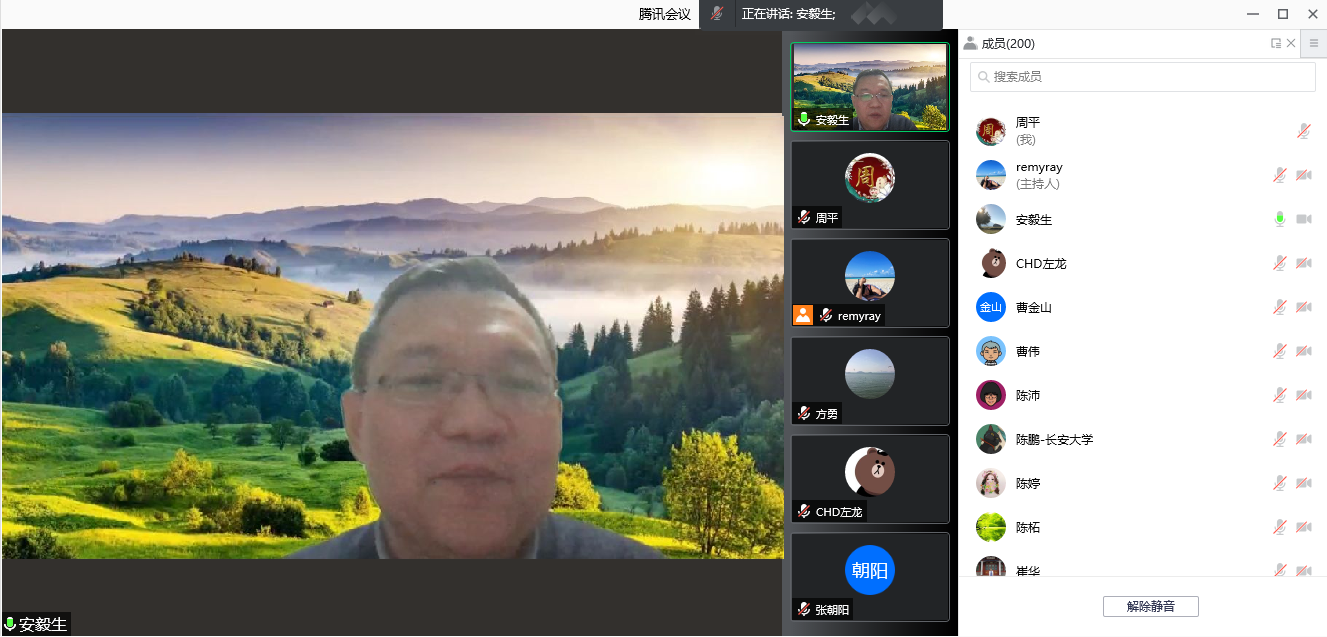1327x637 pixels.
Task: Select 方勇's thumbnail tile
Action: click(869, 381)
